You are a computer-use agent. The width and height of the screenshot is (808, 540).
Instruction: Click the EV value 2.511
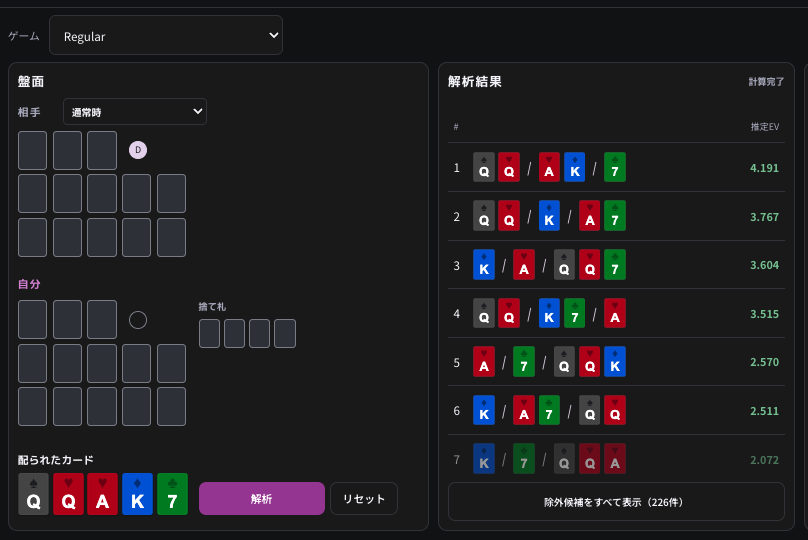coord(764,411)
